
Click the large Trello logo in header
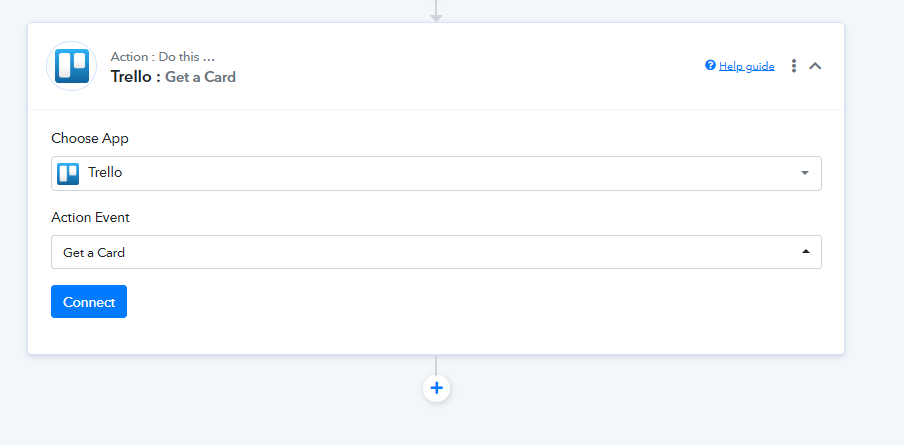71,66
